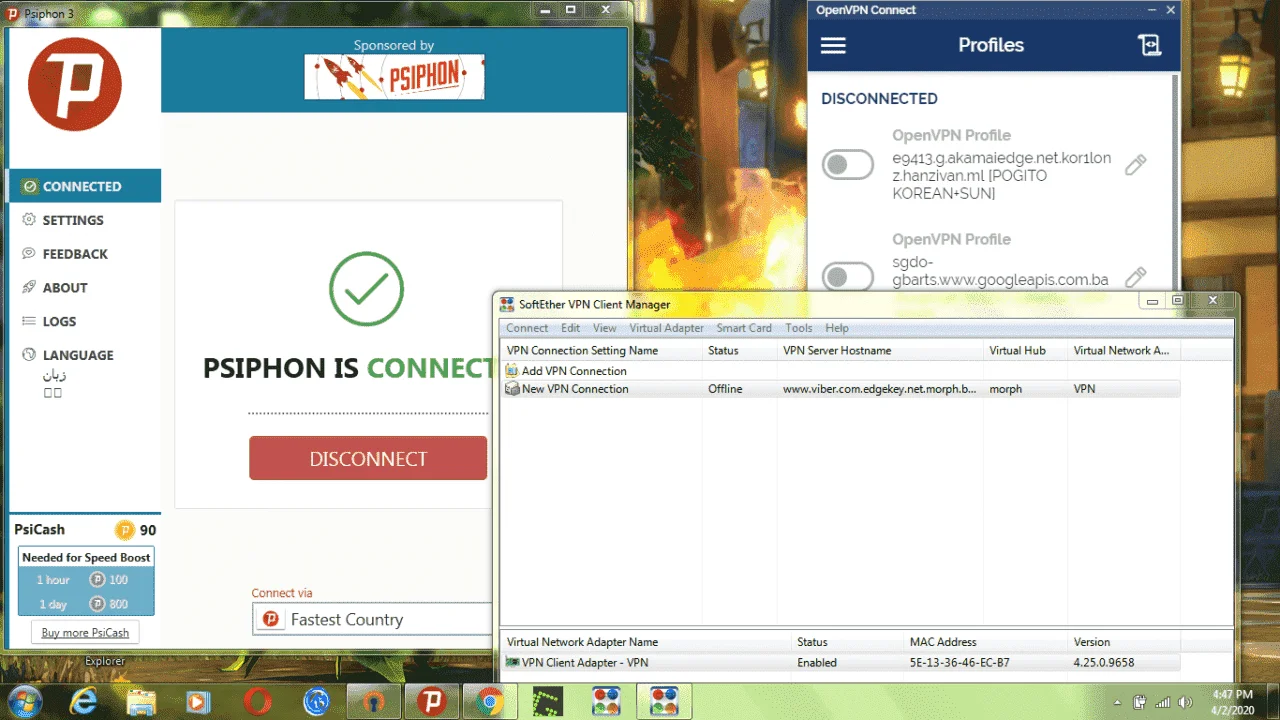This screenshot has height=720, width=1280.
Task: Click the red Disconnect button
Action: (x=368, y=458)
